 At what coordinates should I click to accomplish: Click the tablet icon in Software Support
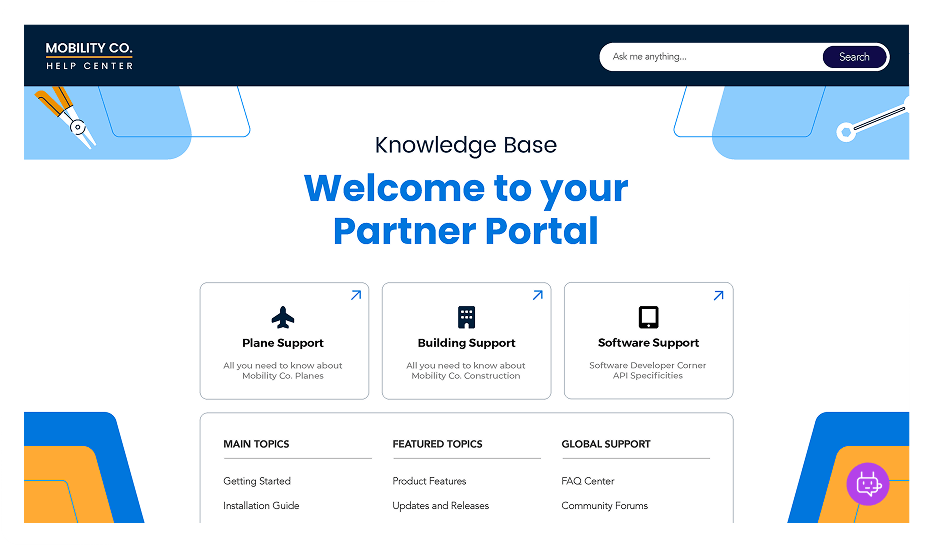pos(648,318)
